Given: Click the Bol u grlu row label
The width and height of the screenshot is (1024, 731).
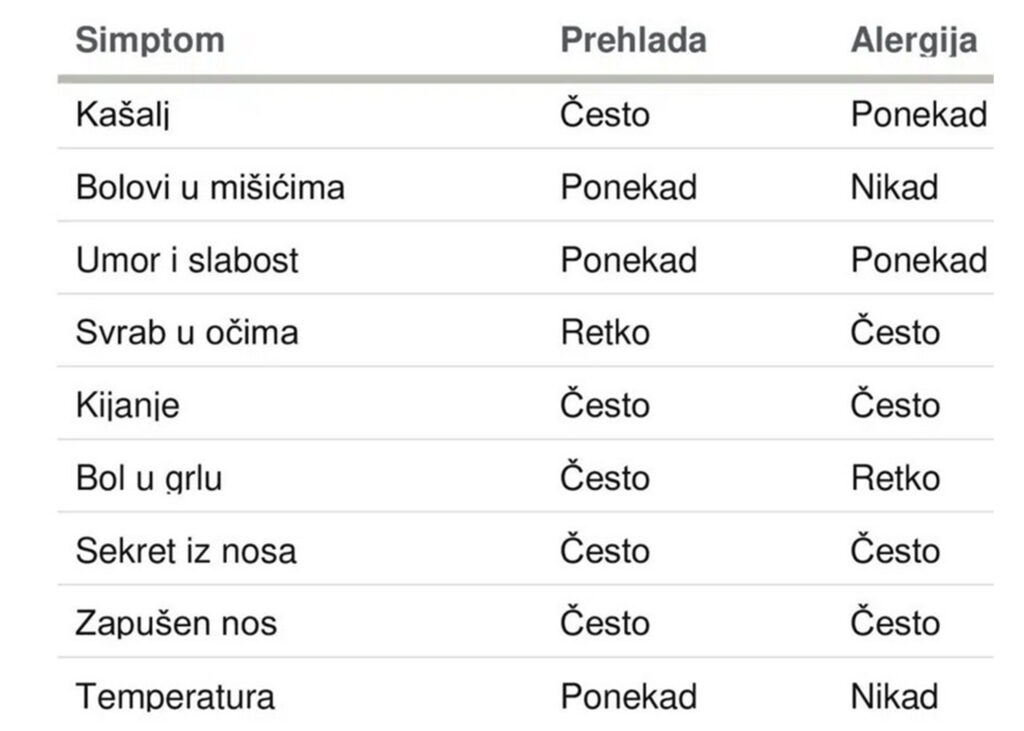Looking at the screenshot, I should pos(149,478).
